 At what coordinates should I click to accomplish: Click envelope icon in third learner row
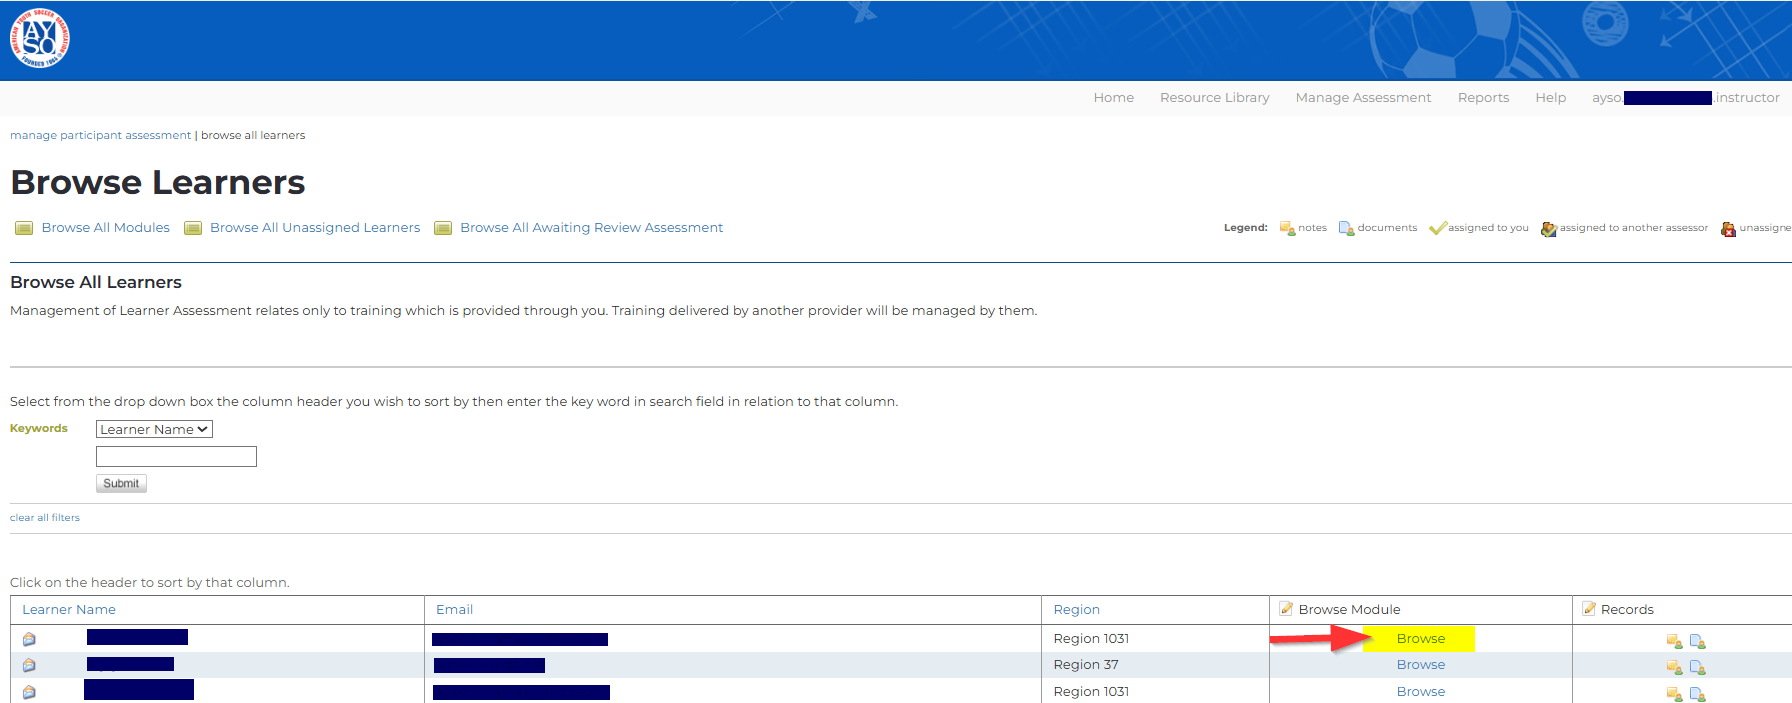29,692
